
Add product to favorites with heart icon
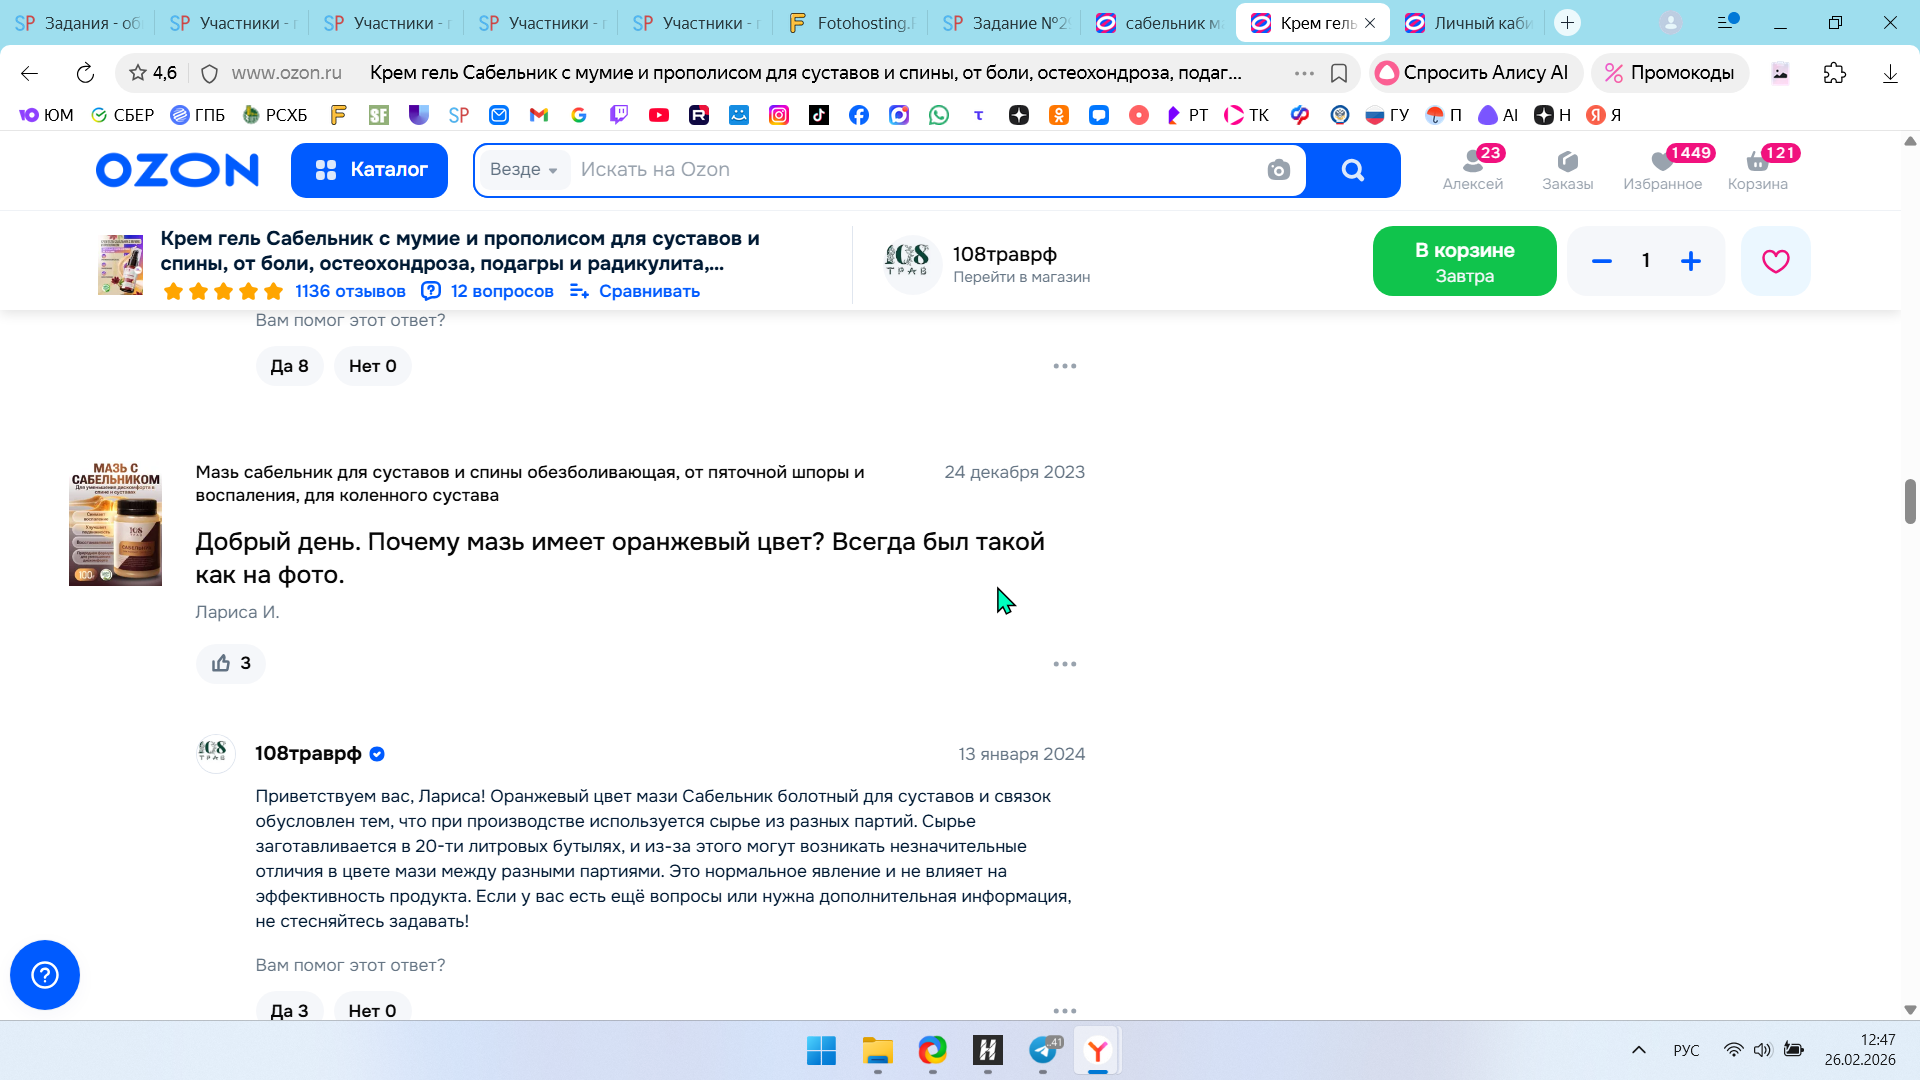[1775, 261]
